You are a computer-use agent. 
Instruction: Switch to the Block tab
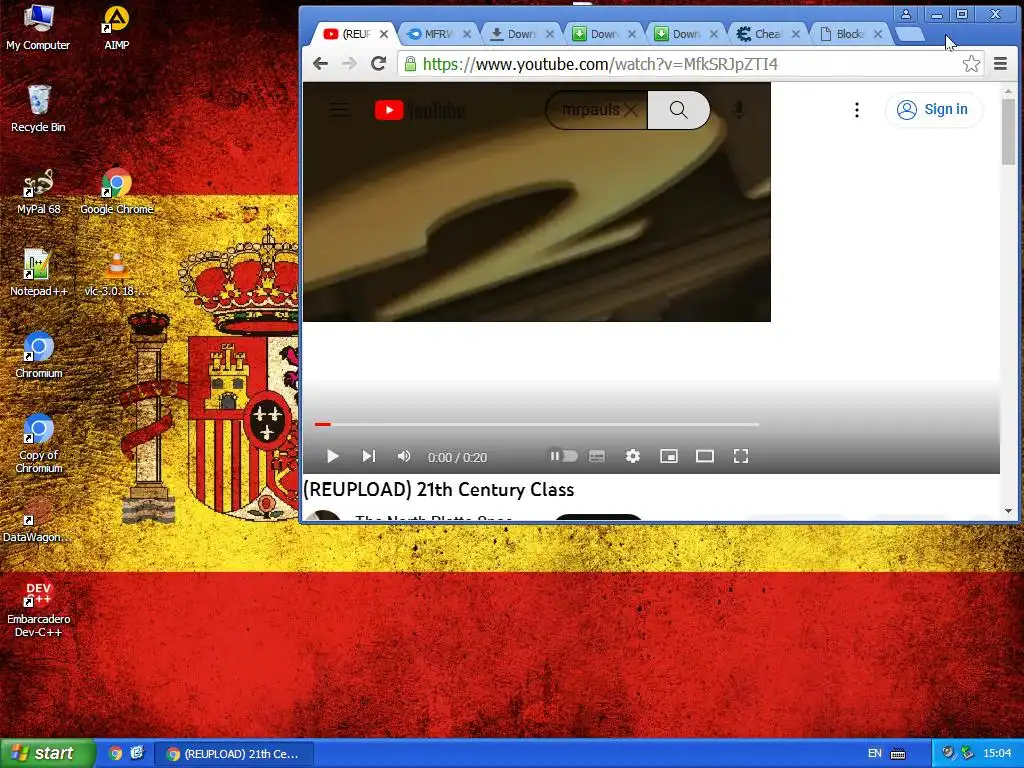coord(848,34)
